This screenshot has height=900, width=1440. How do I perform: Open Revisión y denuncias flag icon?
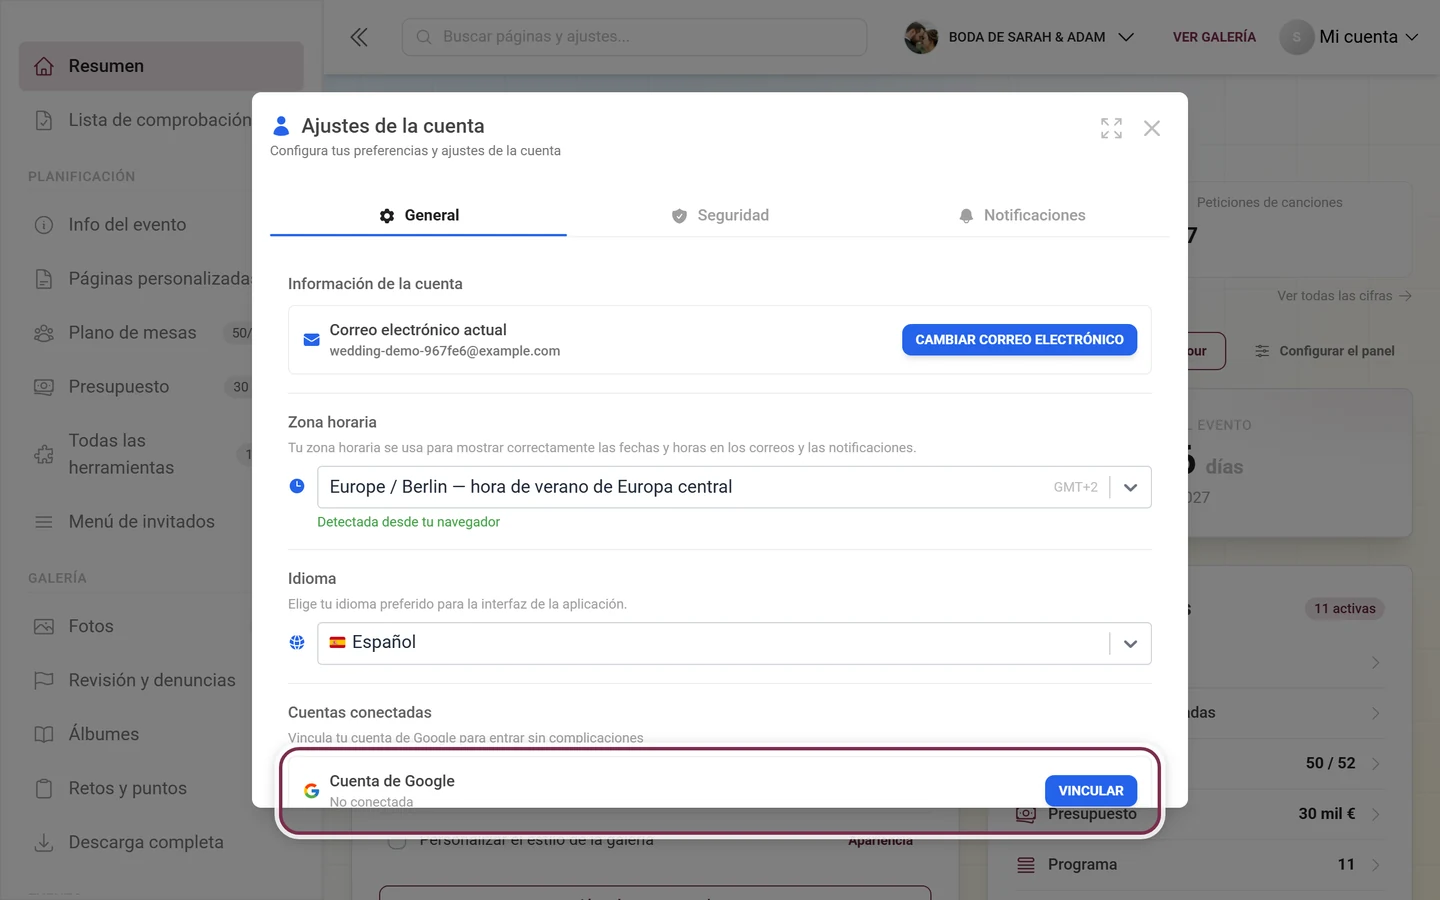44,680
